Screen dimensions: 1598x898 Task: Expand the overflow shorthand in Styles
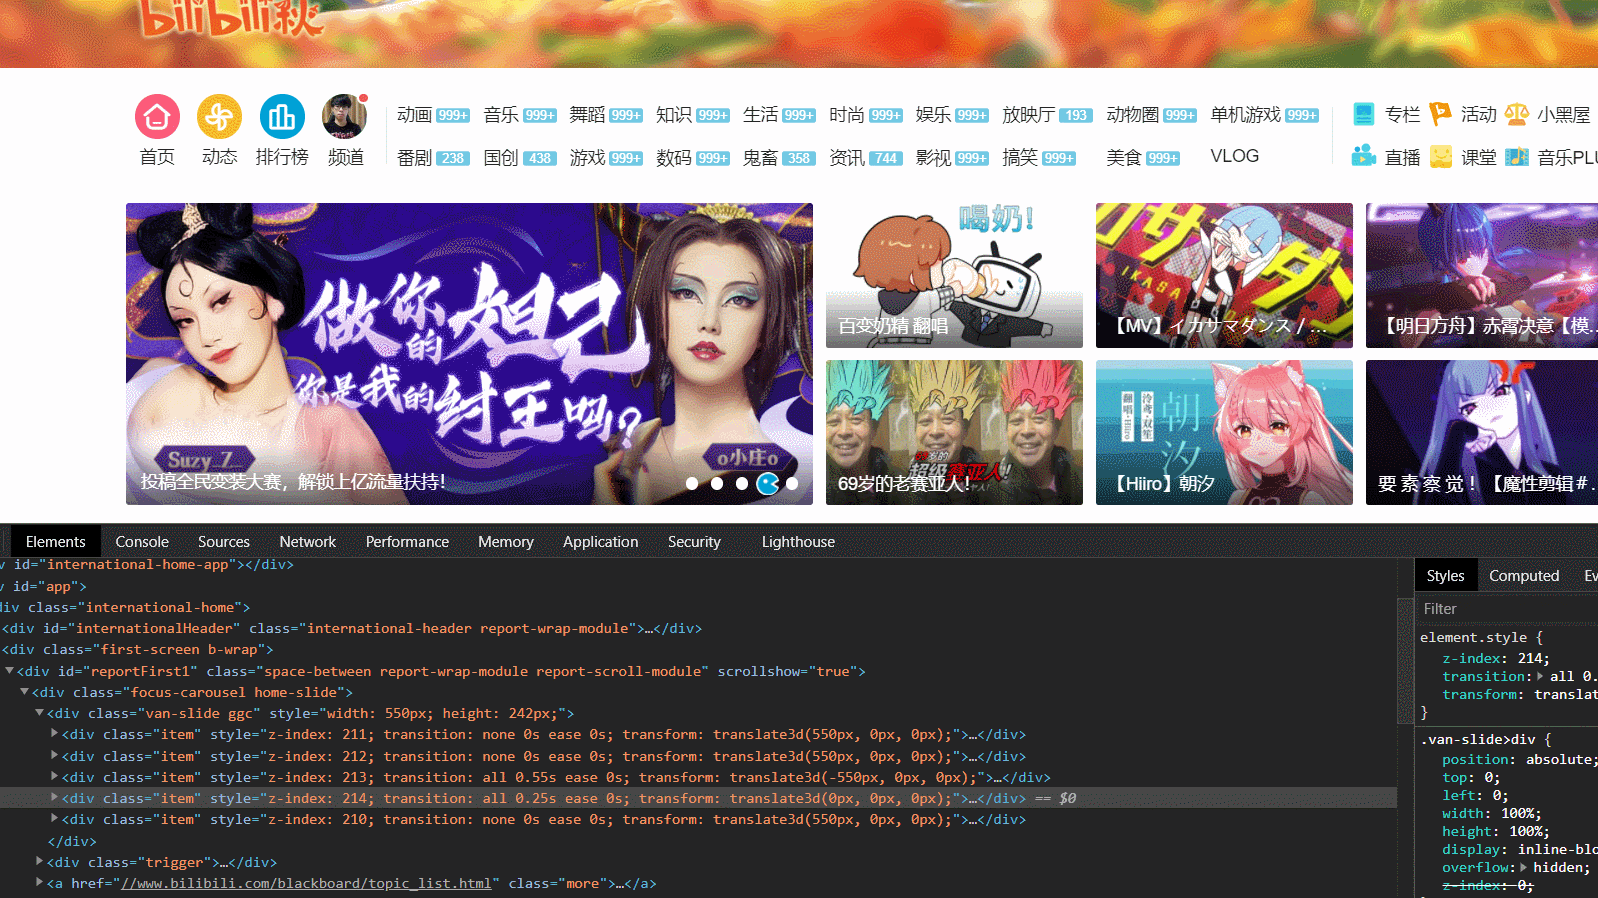(1525, 867)
